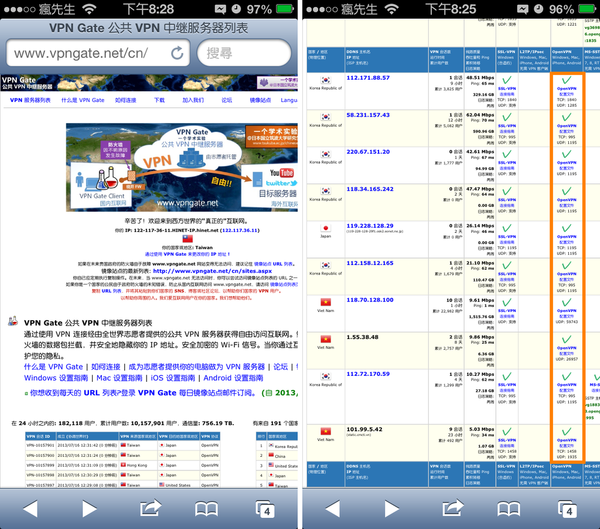Tap the reload button in the address bar
The height and width of the screenshot is (529, 600).
click(x=176, y=52)
